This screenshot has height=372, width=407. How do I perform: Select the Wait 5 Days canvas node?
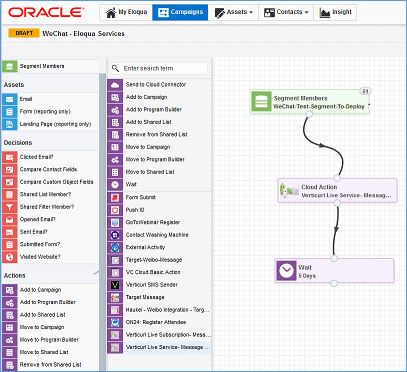(x=334, y=271)
